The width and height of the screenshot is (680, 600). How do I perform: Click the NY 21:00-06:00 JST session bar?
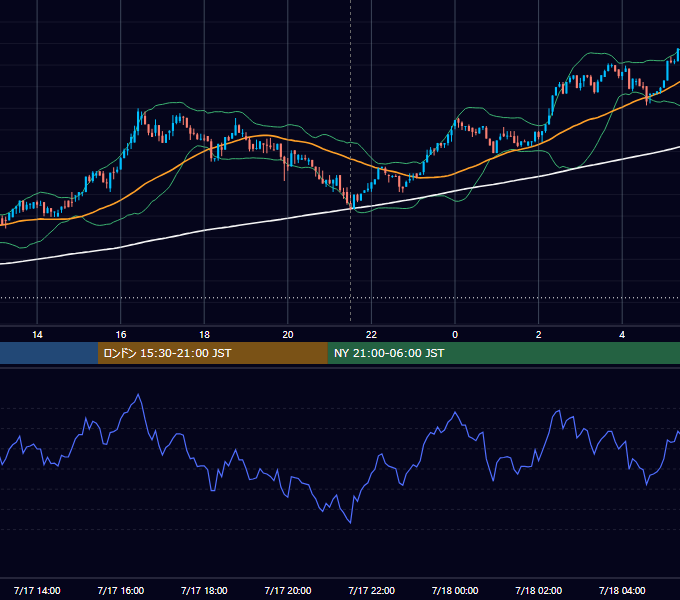[x=503, y=353]
